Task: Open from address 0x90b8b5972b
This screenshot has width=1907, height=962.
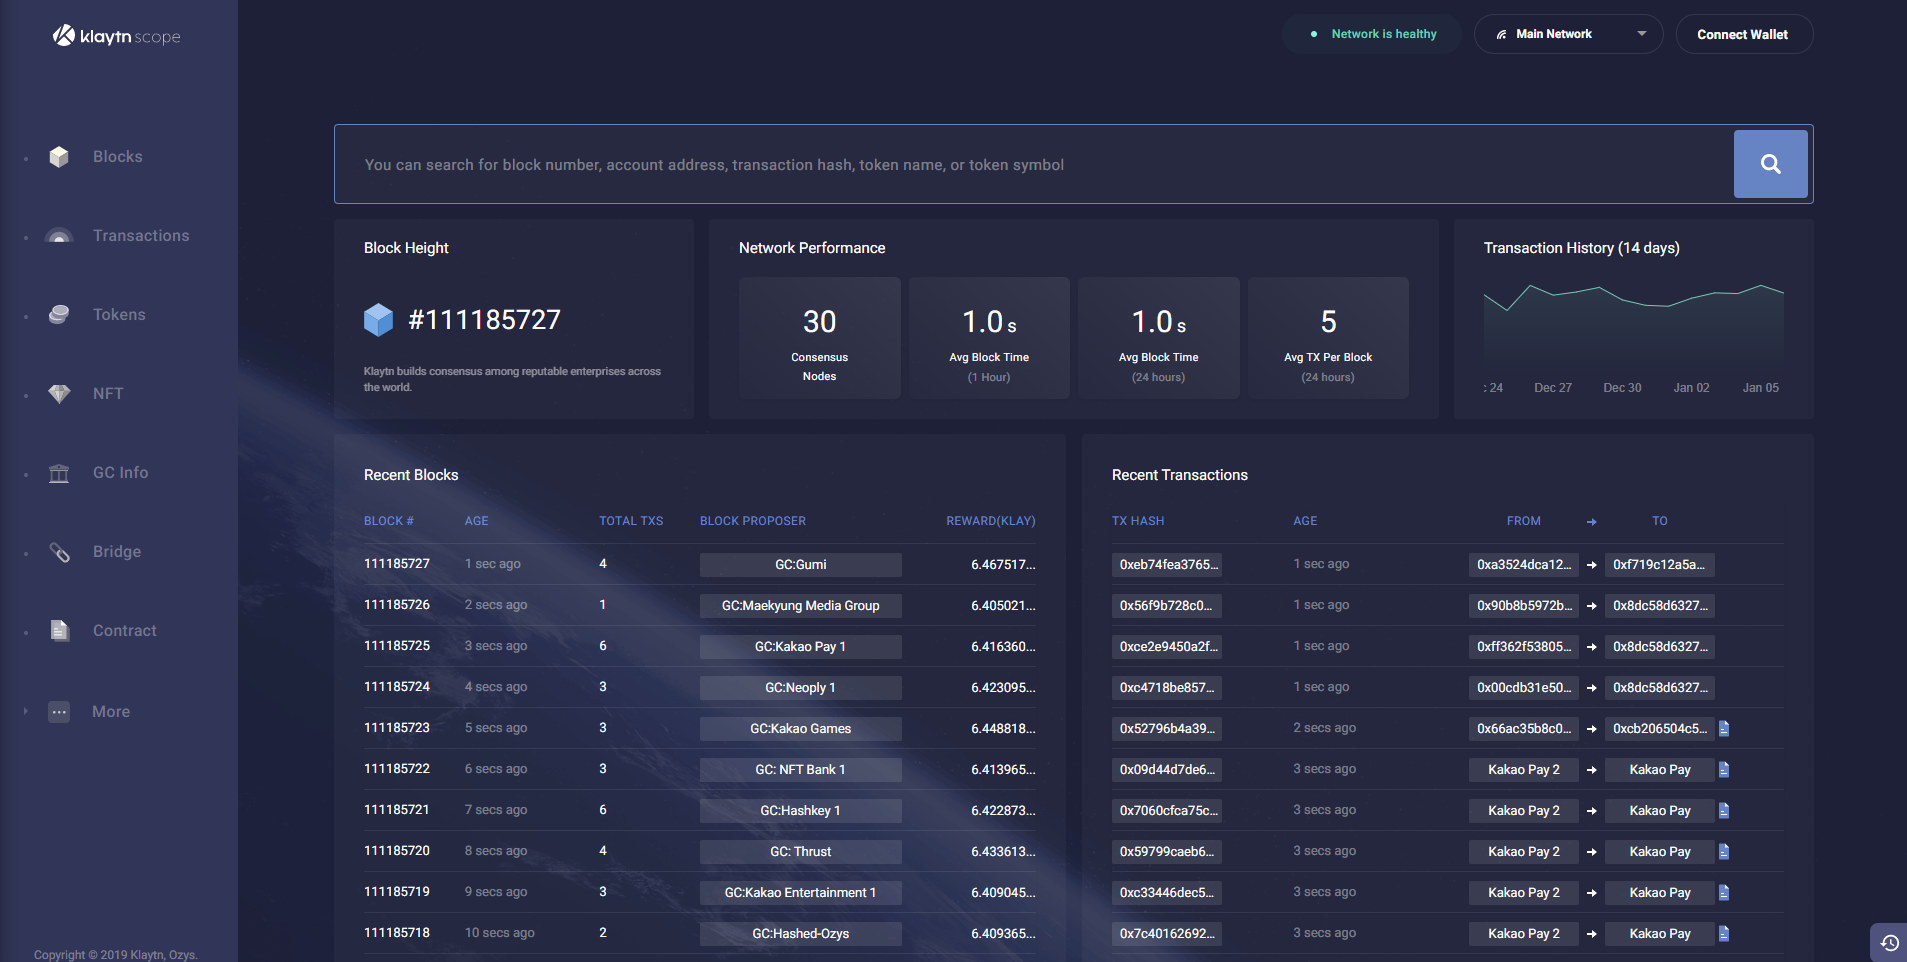Action: point(1524,606)
